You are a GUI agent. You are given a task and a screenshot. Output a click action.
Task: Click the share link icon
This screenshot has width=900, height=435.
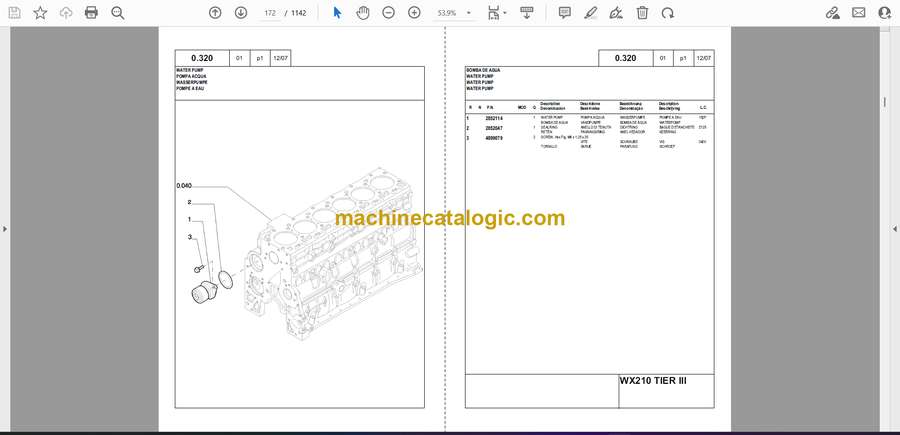833,13
